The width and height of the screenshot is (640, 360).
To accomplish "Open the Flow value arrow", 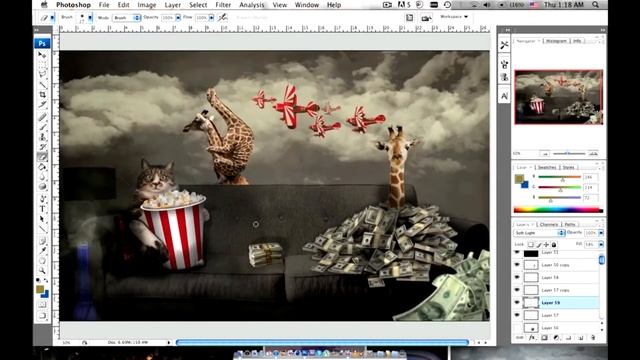I will click(211, 18).
